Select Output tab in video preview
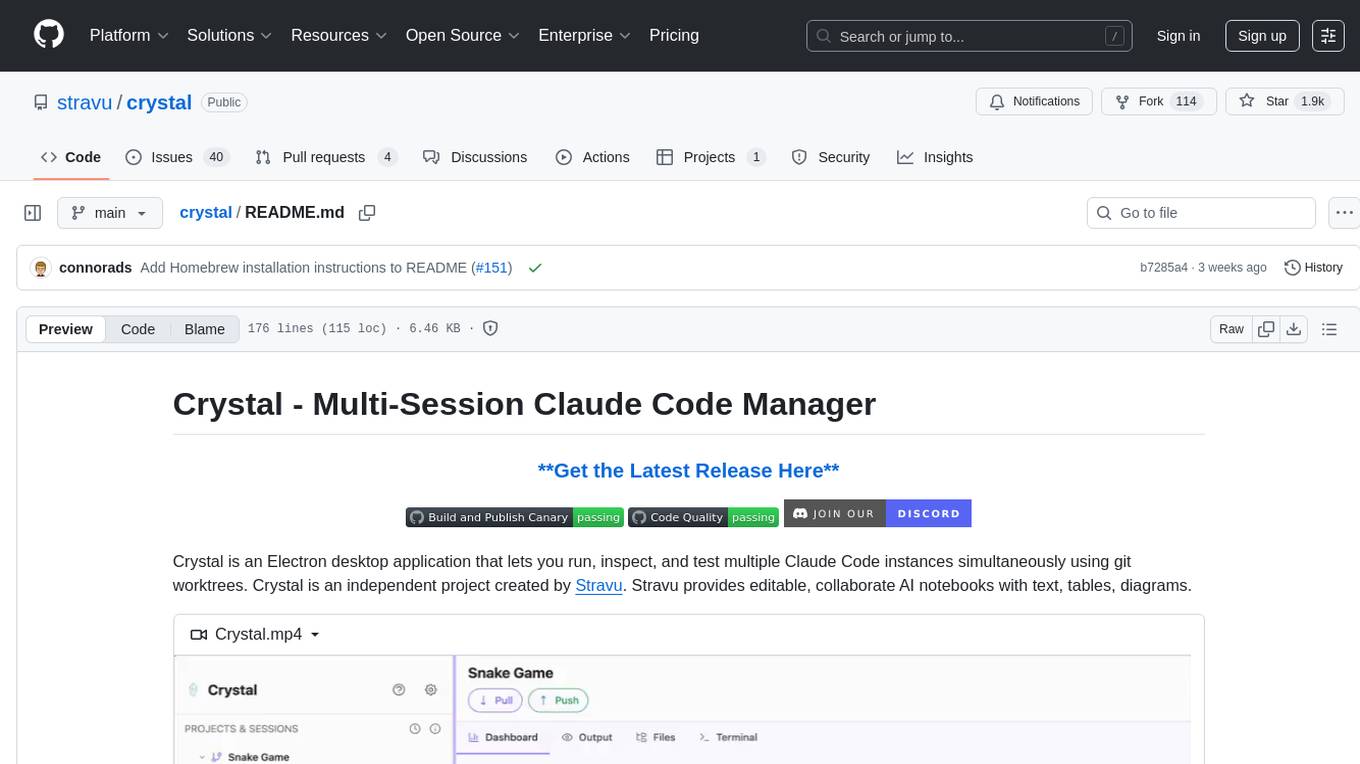This screenshot has height=764, width=1360. point(587,737)
